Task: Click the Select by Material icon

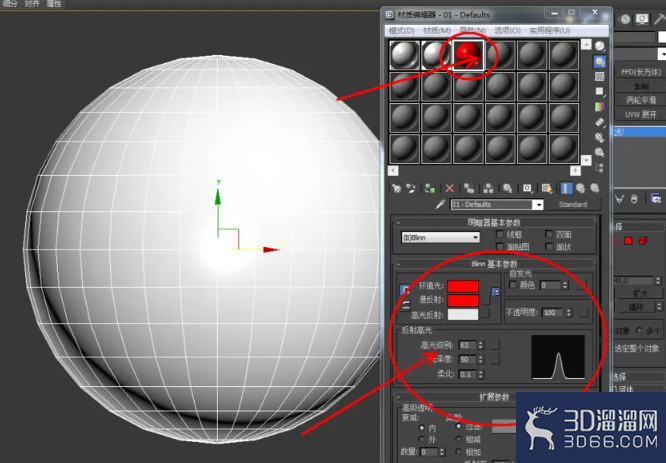Action: (599, 152)
